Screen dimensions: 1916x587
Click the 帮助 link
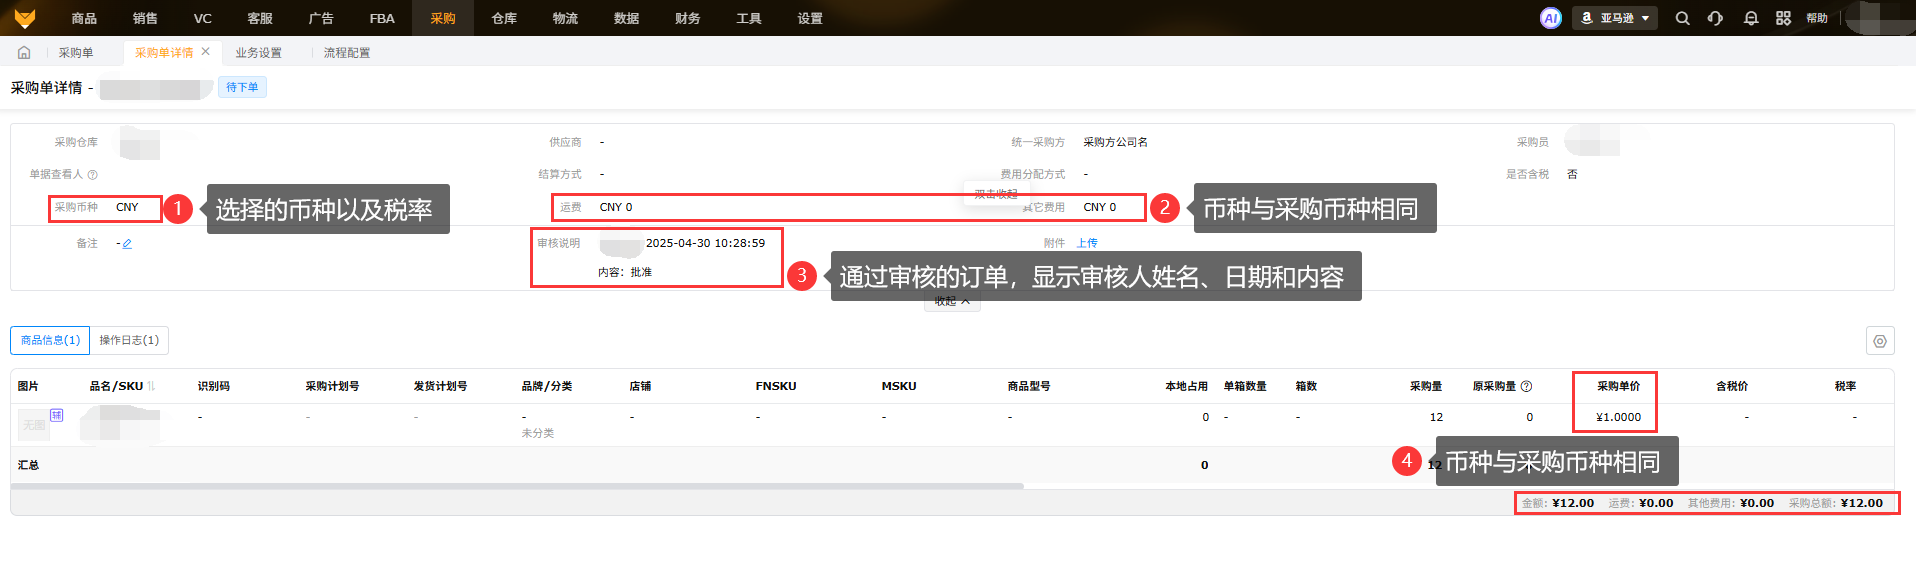tap(1817, 18)
